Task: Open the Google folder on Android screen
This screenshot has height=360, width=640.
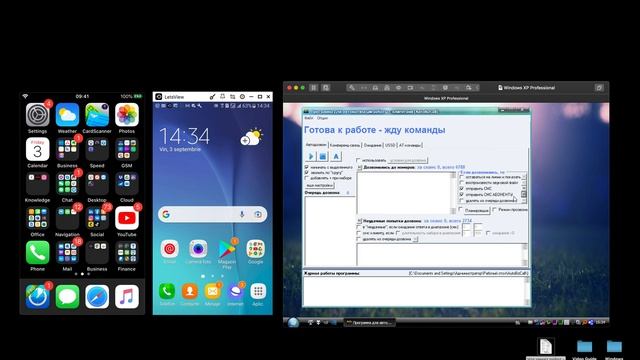Action: click(256, 249)
